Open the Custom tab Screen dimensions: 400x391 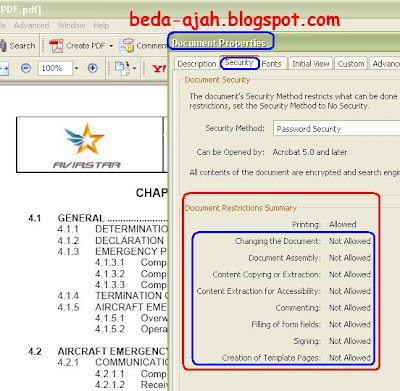pyautogui.click(x=351, y=64)
